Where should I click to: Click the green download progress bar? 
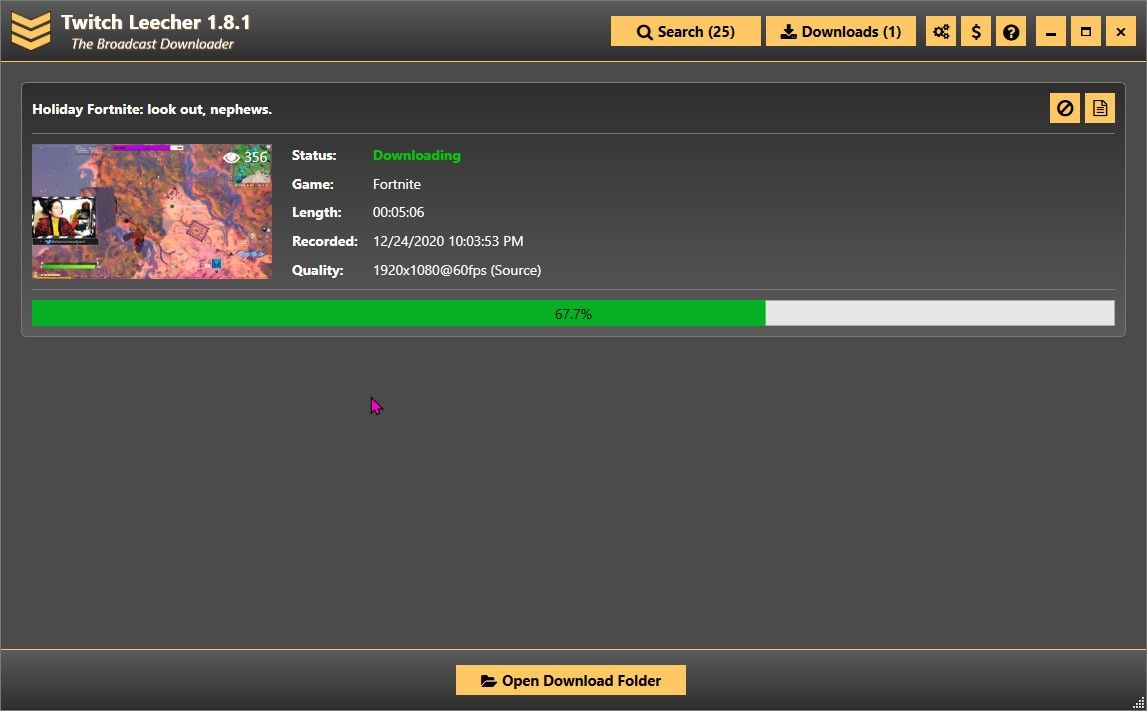click(x=398, y=313)
